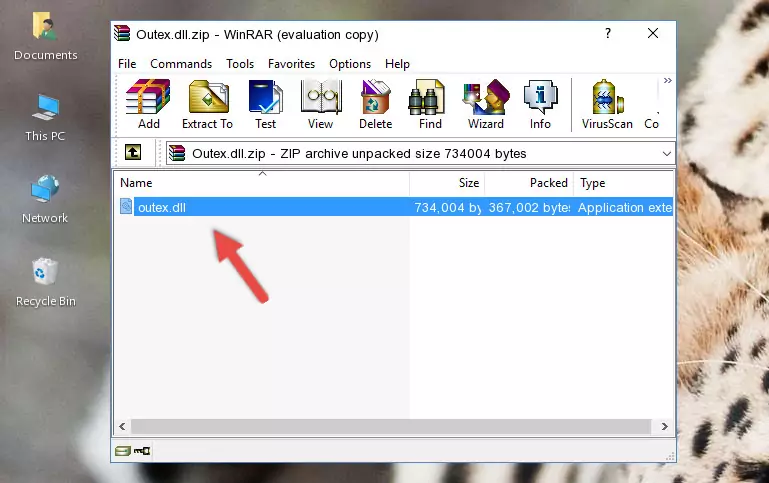Open the View file tool
This screenshot has width=769, height=483.
(320, 104)
